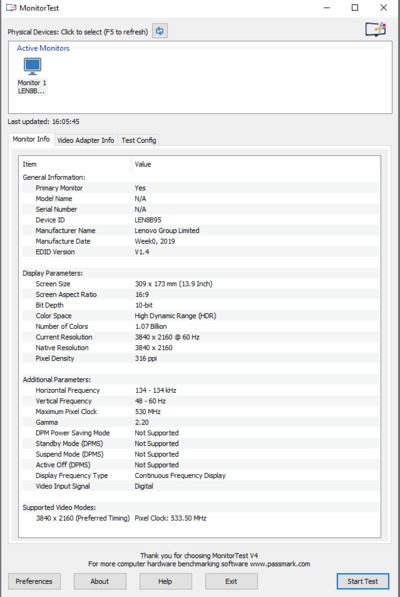The height and width of the screenshot is (597, 400).
Task: Open the Test Config tab
Action: [139, 140]
